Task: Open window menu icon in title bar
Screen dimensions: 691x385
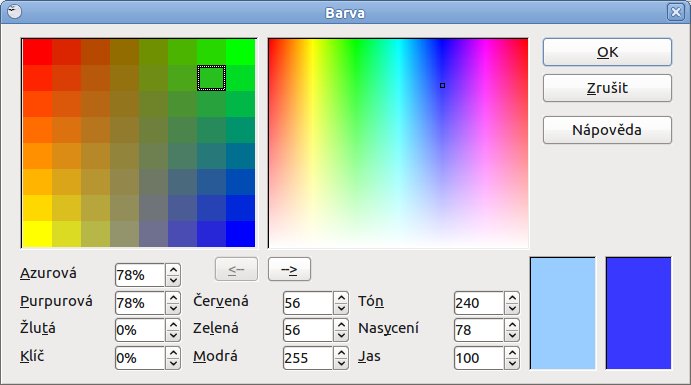Action: tap(15, 11)
